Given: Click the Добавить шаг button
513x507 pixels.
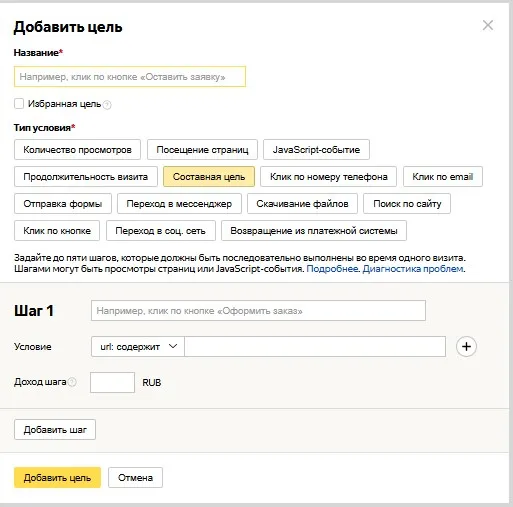Looking at the screenshot, I should [x=55, y=430].
